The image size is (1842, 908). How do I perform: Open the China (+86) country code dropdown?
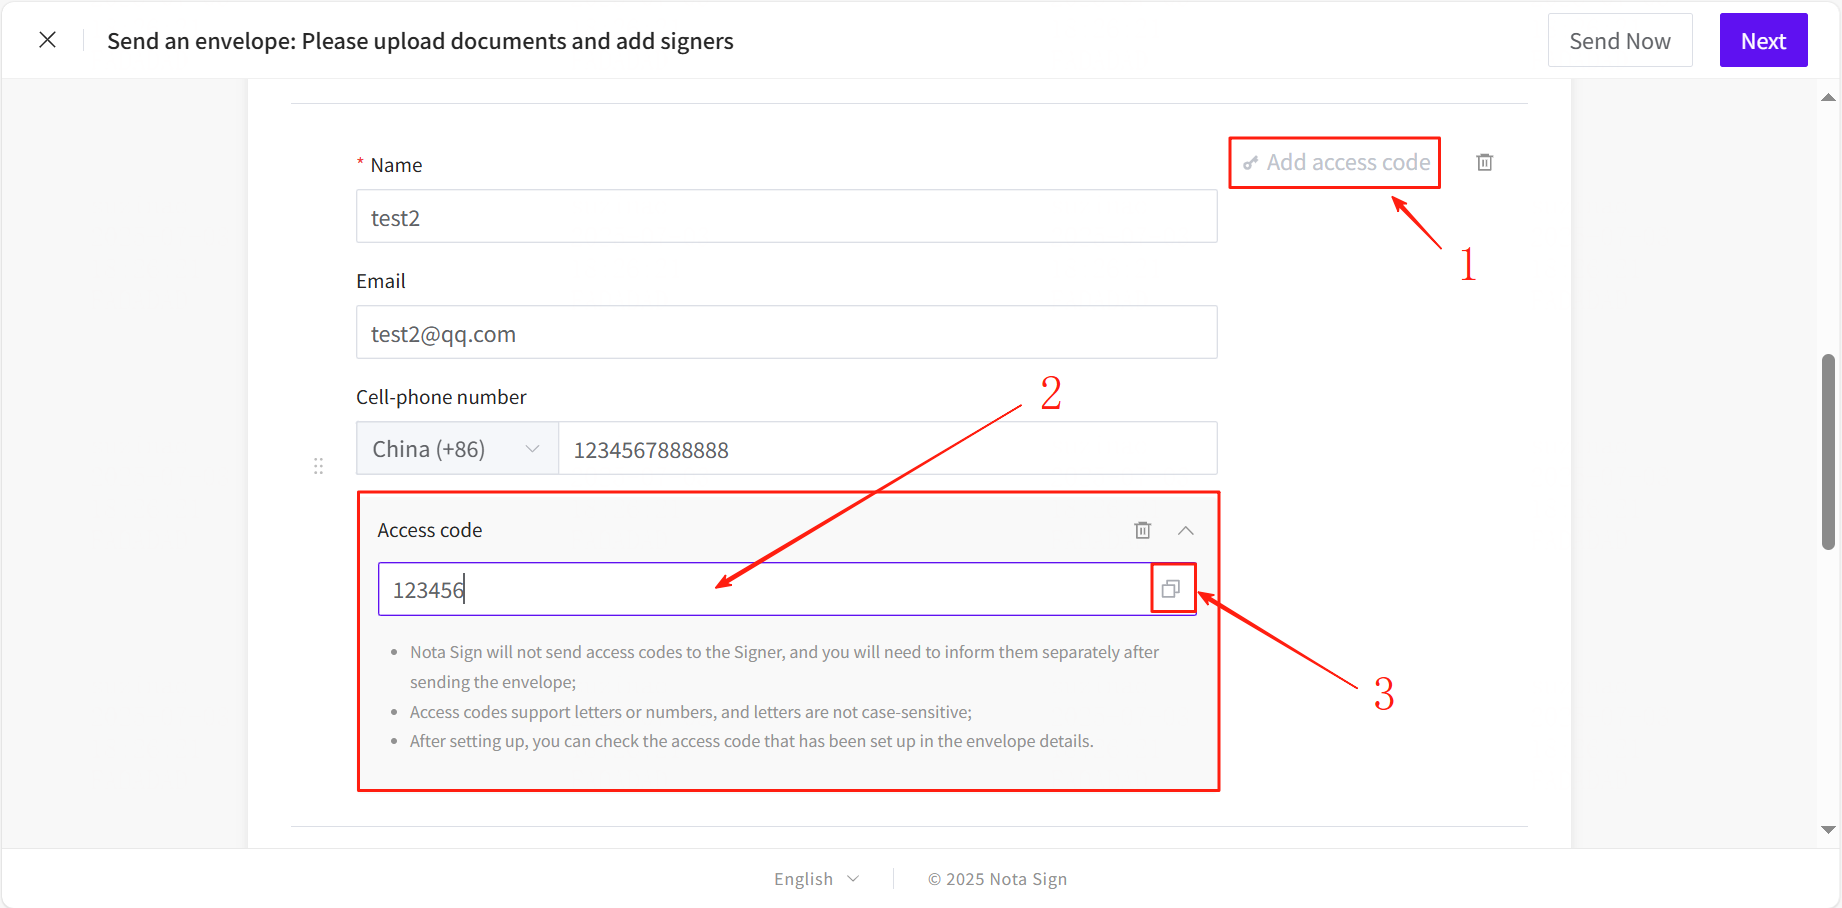(x=457, y=449)
